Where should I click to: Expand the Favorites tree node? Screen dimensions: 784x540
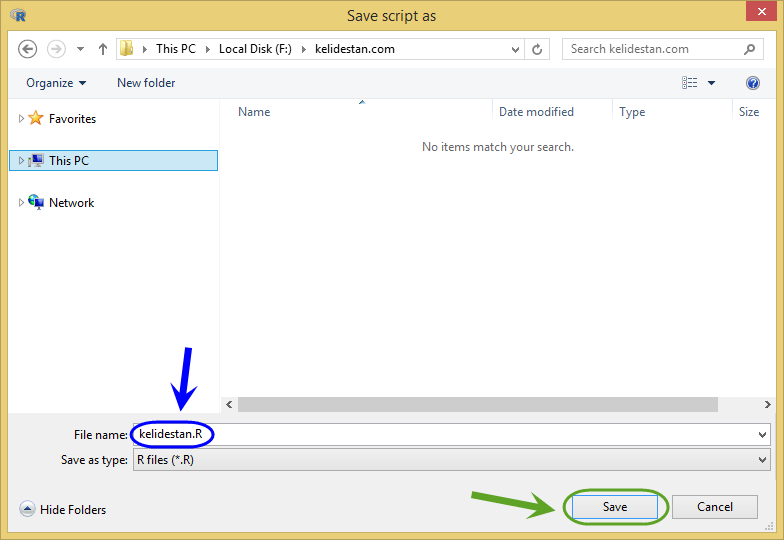tap(21, 118)
